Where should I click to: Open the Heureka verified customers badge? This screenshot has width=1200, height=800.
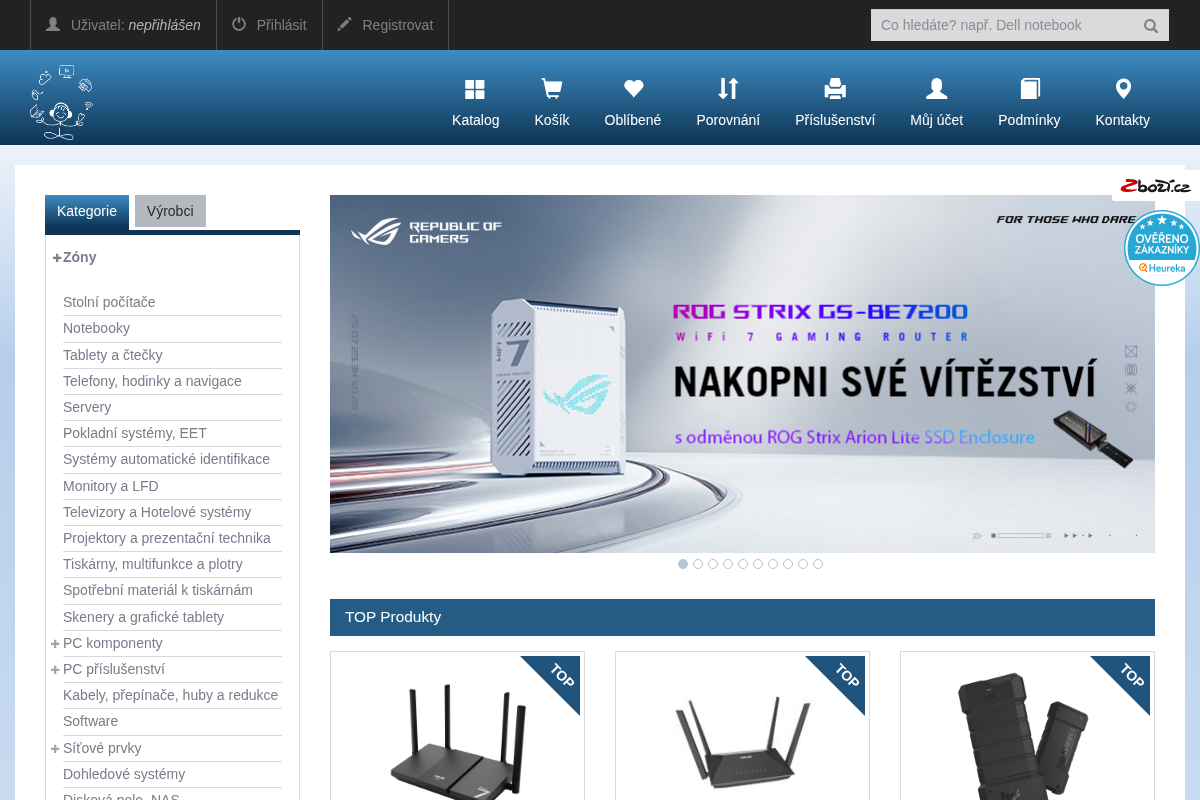(x=1162, y=248)
